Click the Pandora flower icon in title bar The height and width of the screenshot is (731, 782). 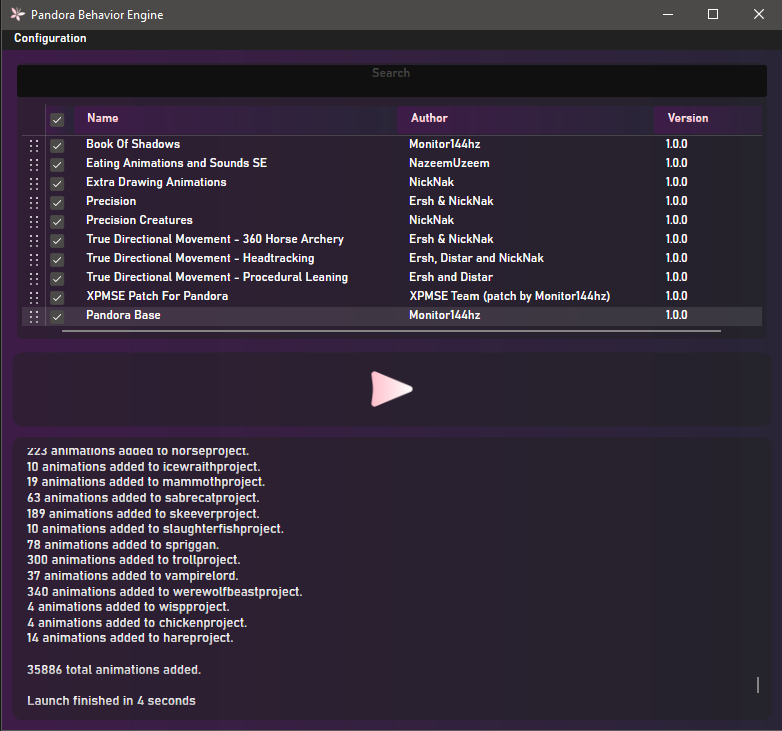(17, 14)
